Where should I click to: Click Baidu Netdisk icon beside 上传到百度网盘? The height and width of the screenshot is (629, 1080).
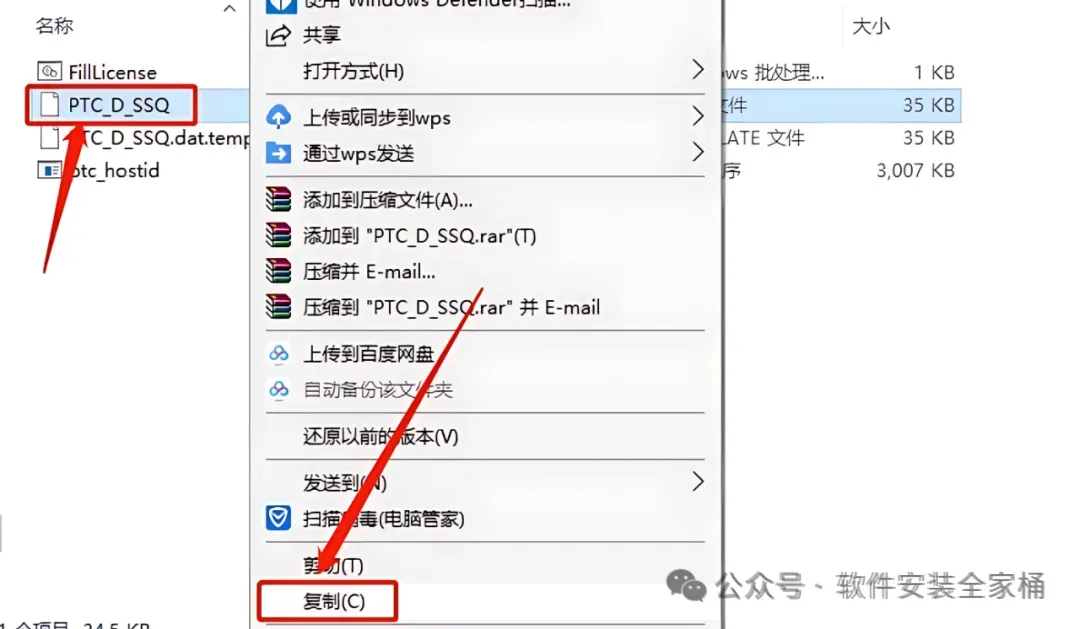tap(278, 354)
